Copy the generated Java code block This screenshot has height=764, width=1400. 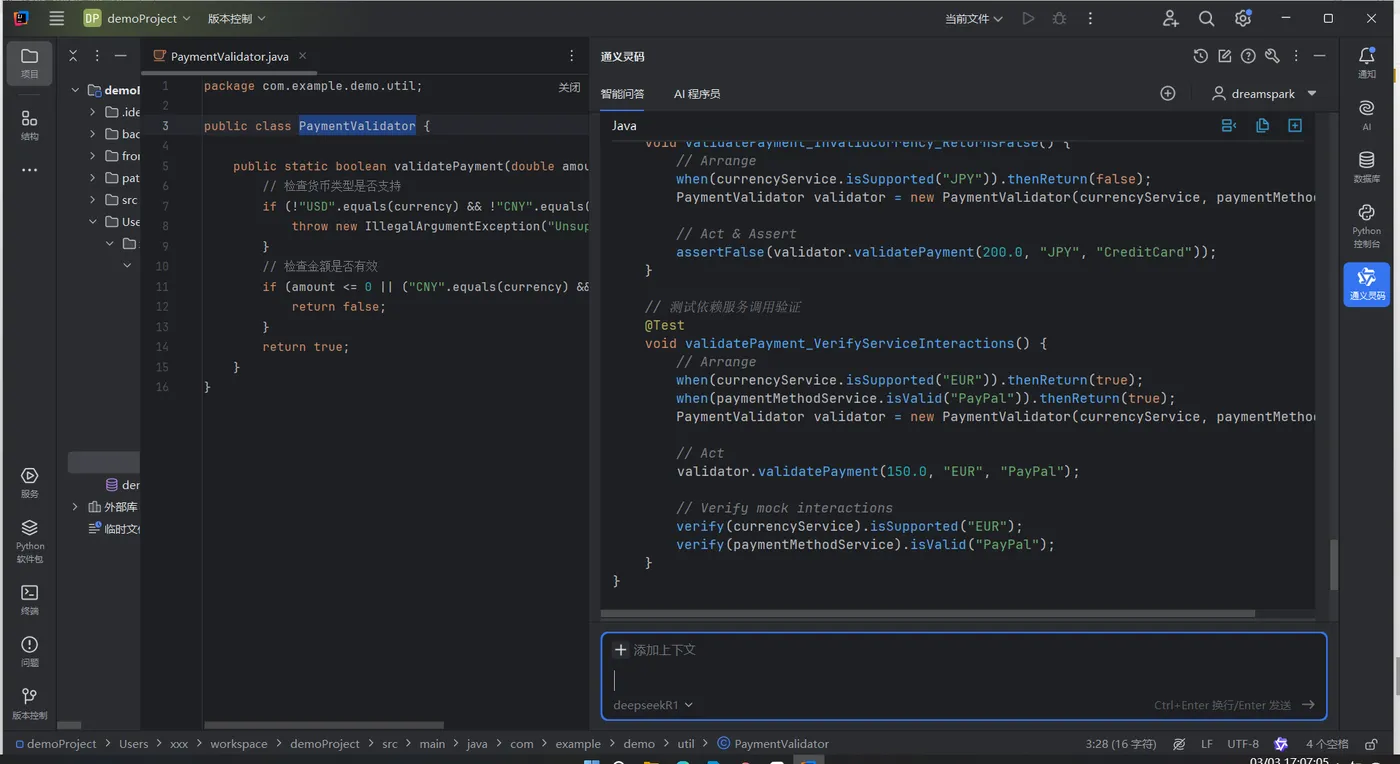click(x=1262, y=126)
